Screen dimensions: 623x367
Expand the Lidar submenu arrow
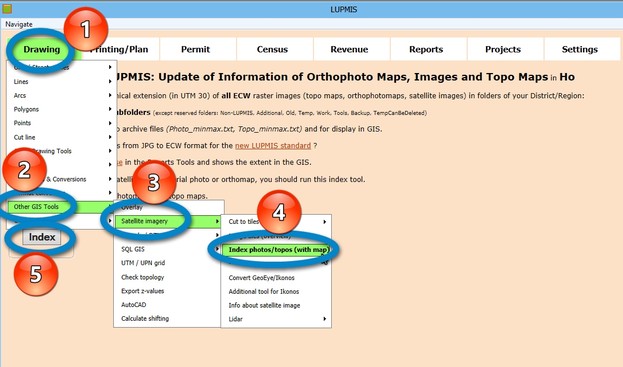[x=325, y=319]
